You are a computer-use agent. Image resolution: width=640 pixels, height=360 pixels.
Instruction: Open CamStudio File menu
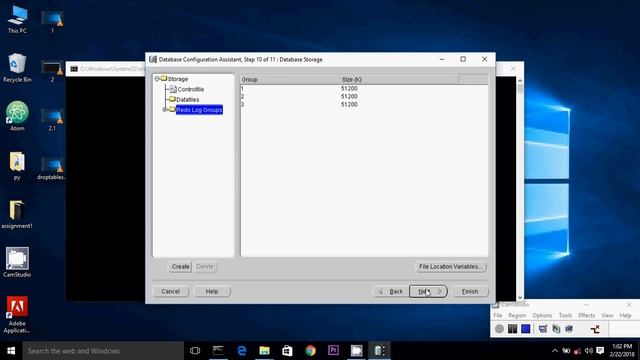pos(498,316)
